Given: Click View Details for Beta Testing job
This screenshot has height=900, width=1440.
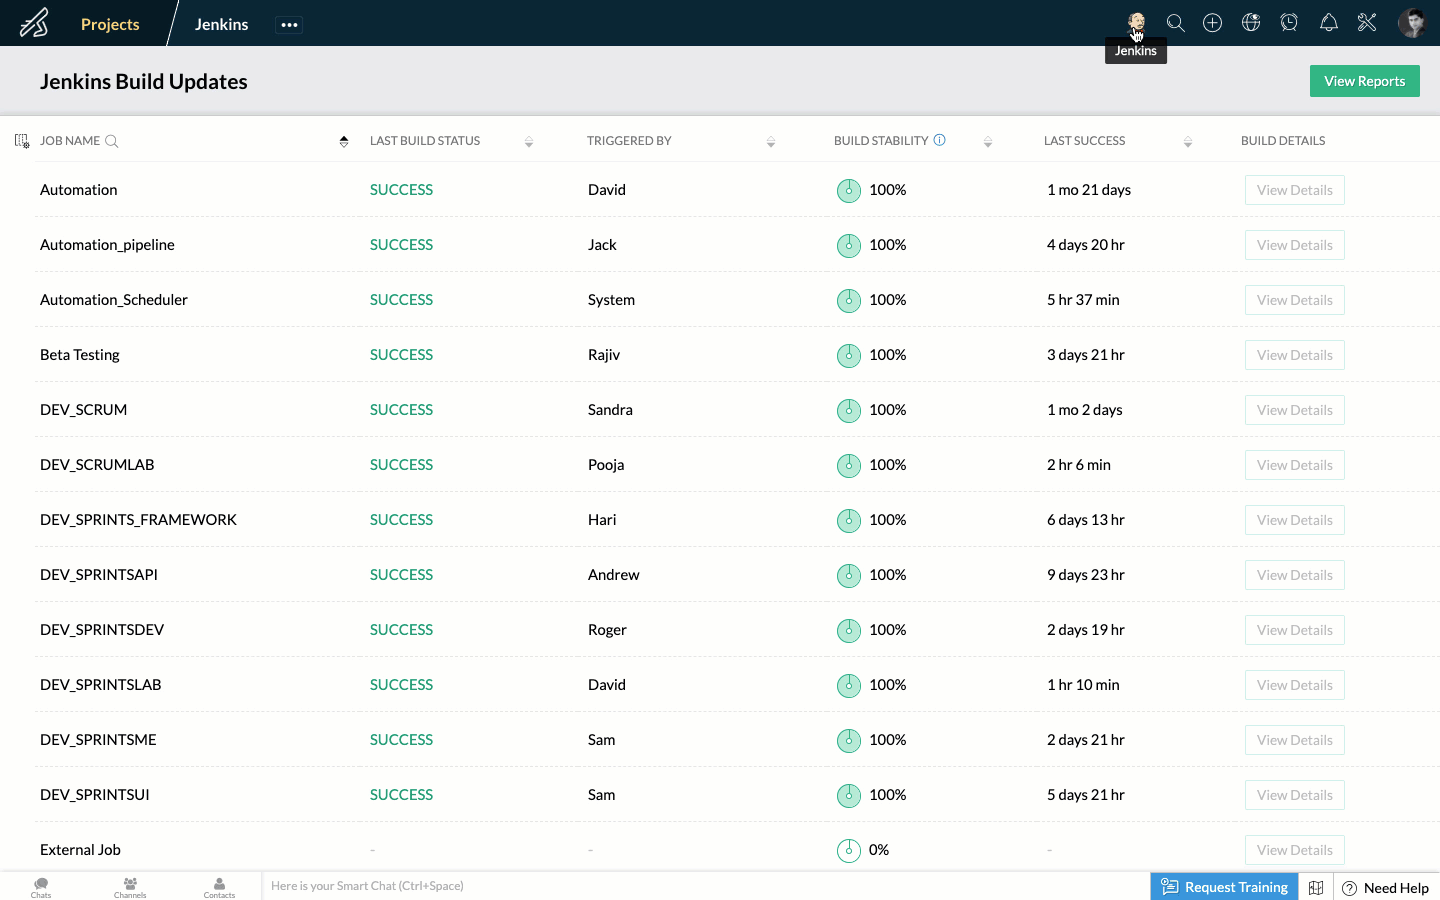Looking at the screenshot, I should click(1294, 355).
